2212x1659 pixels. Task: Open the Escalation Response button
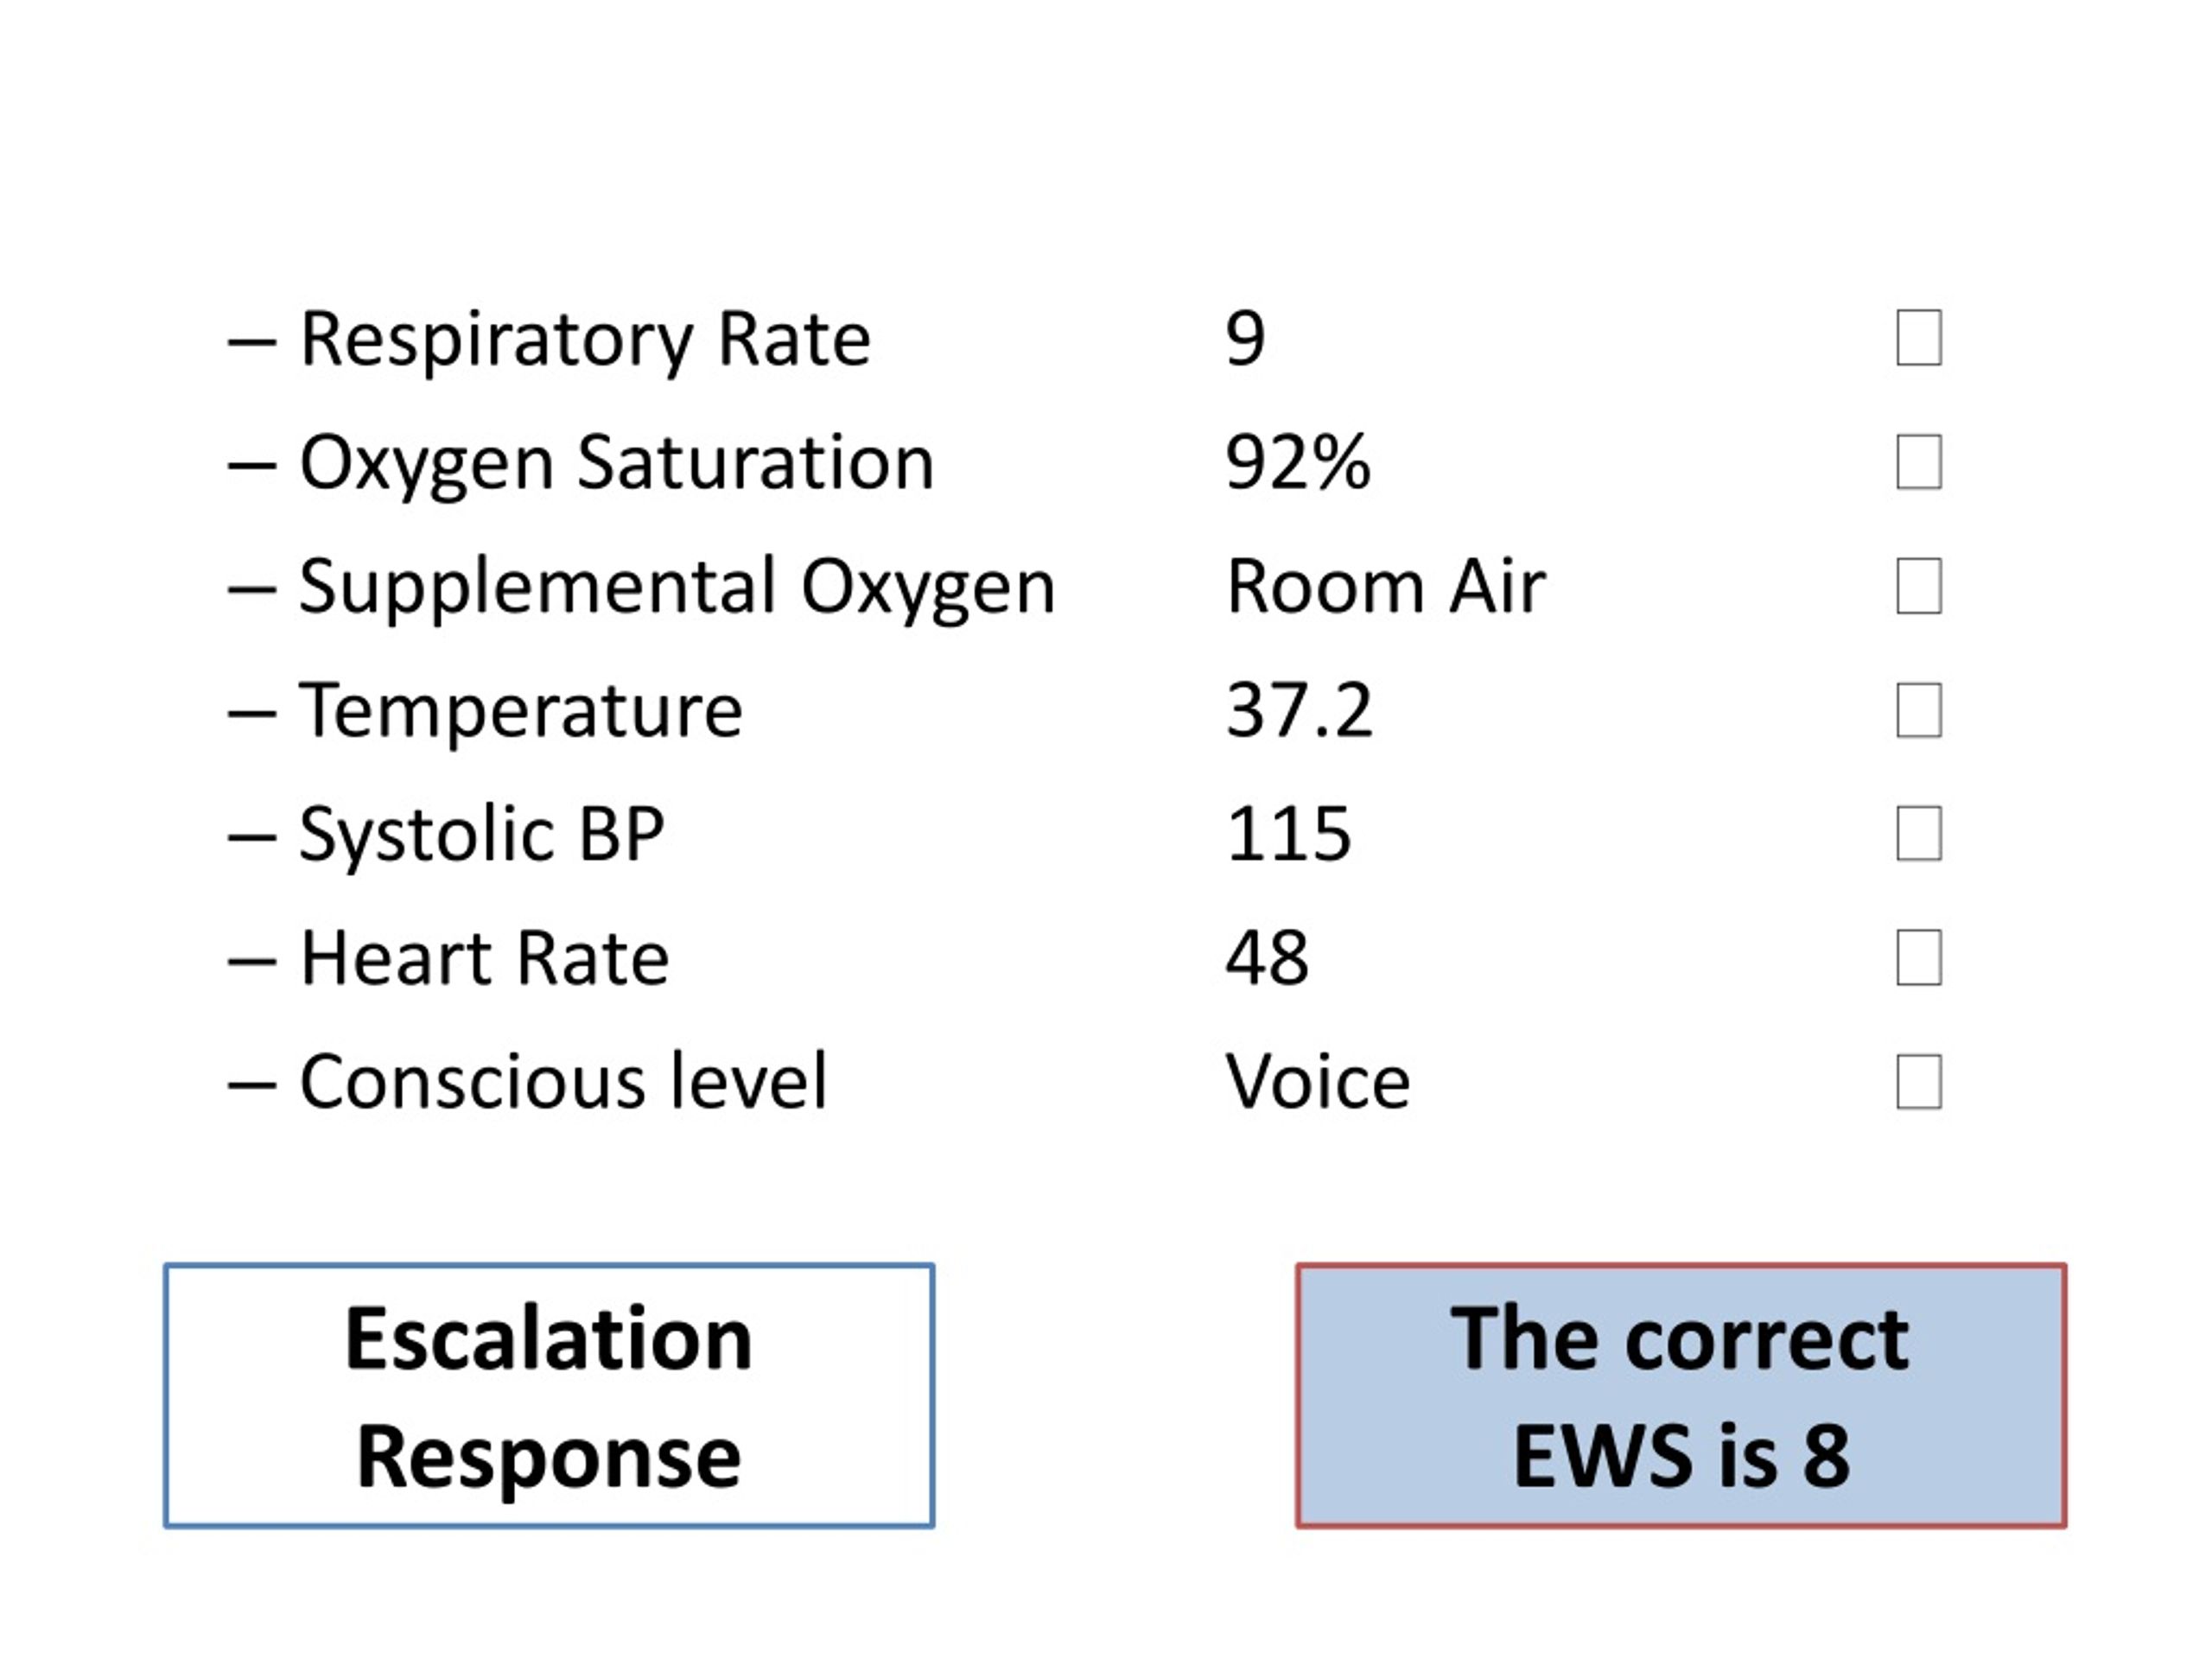coord(549,1396)
